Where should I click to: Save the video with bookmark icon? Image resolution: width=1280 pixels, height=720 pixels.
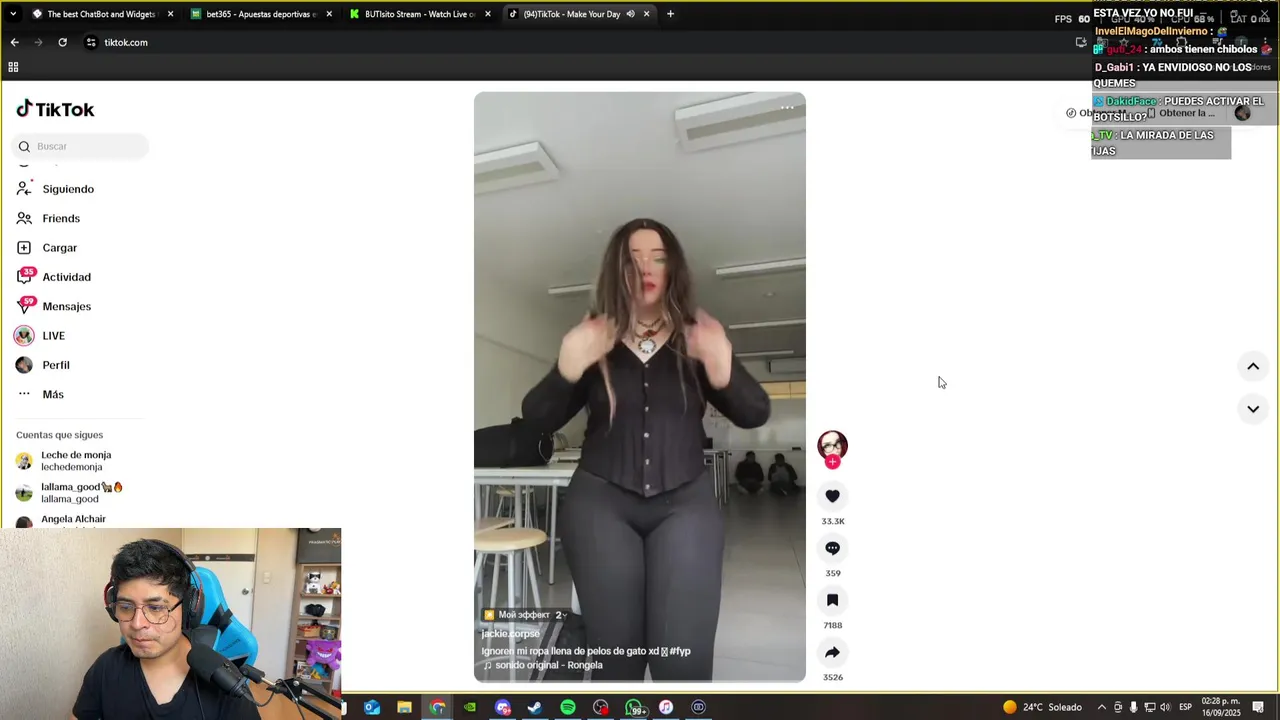(x=832, y=600)
